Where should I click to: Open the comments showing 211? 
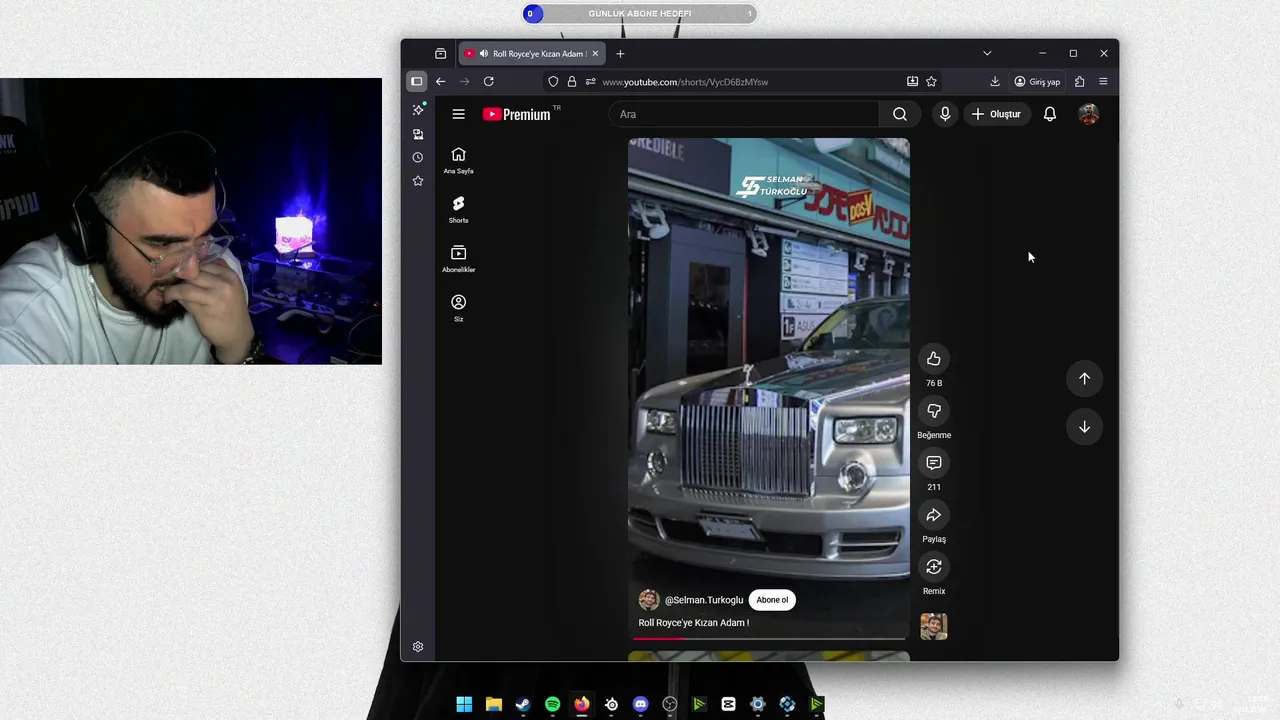click(x=934, y=463)
